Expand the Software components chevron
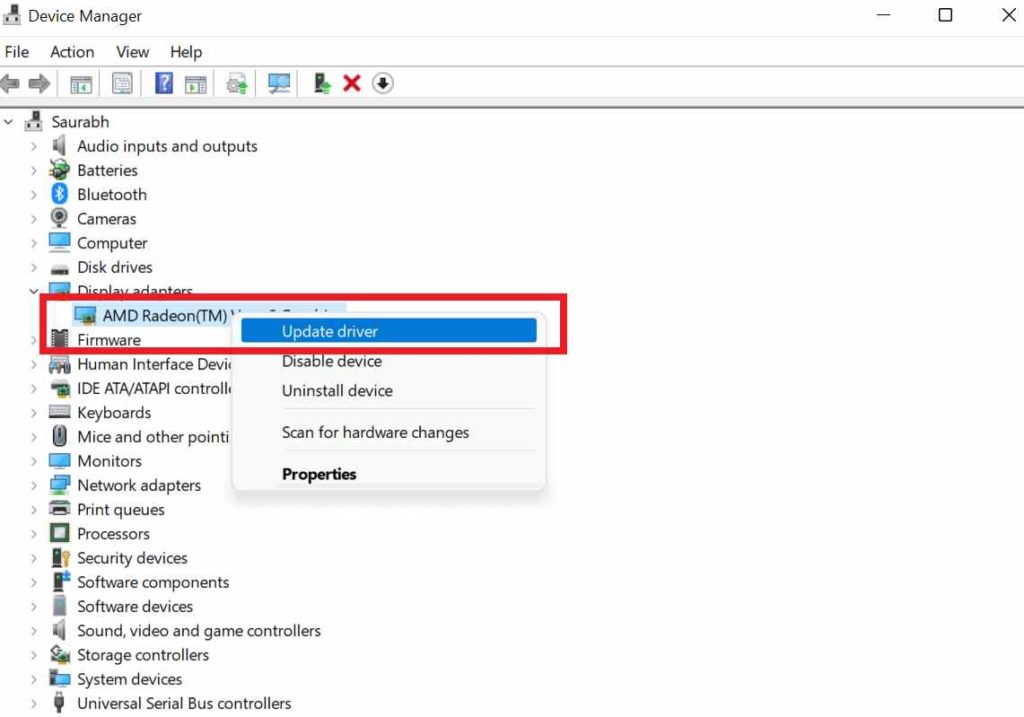This screenshot has width=1024, height=717. click(33, 582)
